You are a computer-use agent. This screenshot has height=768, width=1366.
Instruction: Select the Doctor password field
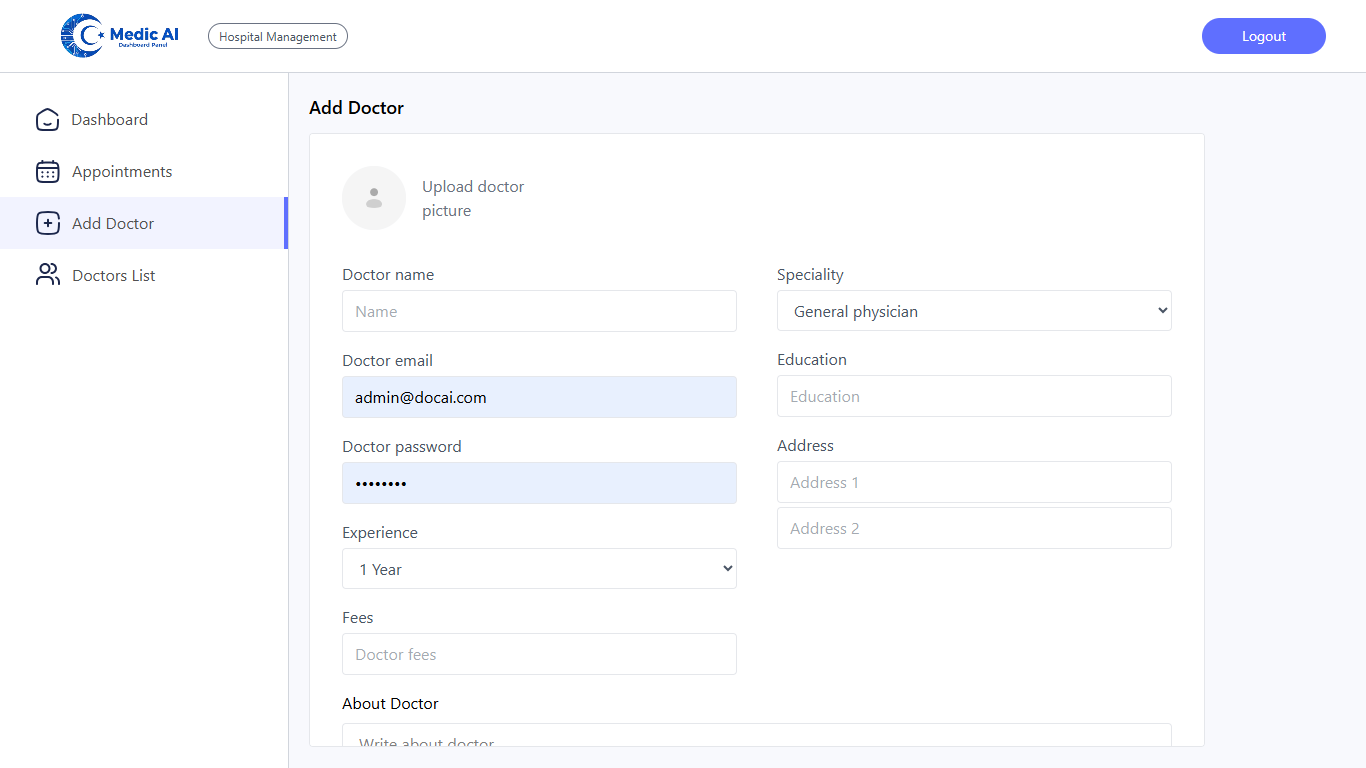(x=539, y=483)
